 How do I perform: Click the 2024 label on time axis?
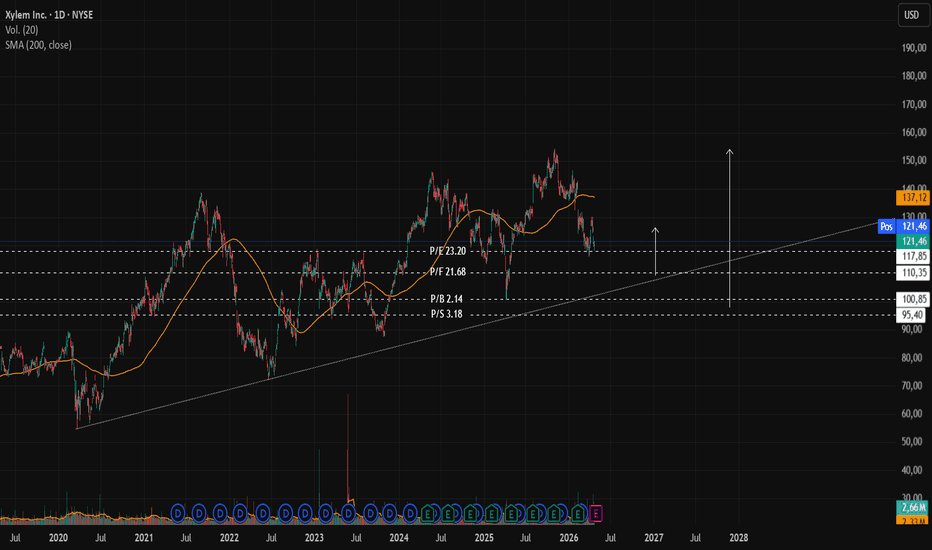click(399, 538)
